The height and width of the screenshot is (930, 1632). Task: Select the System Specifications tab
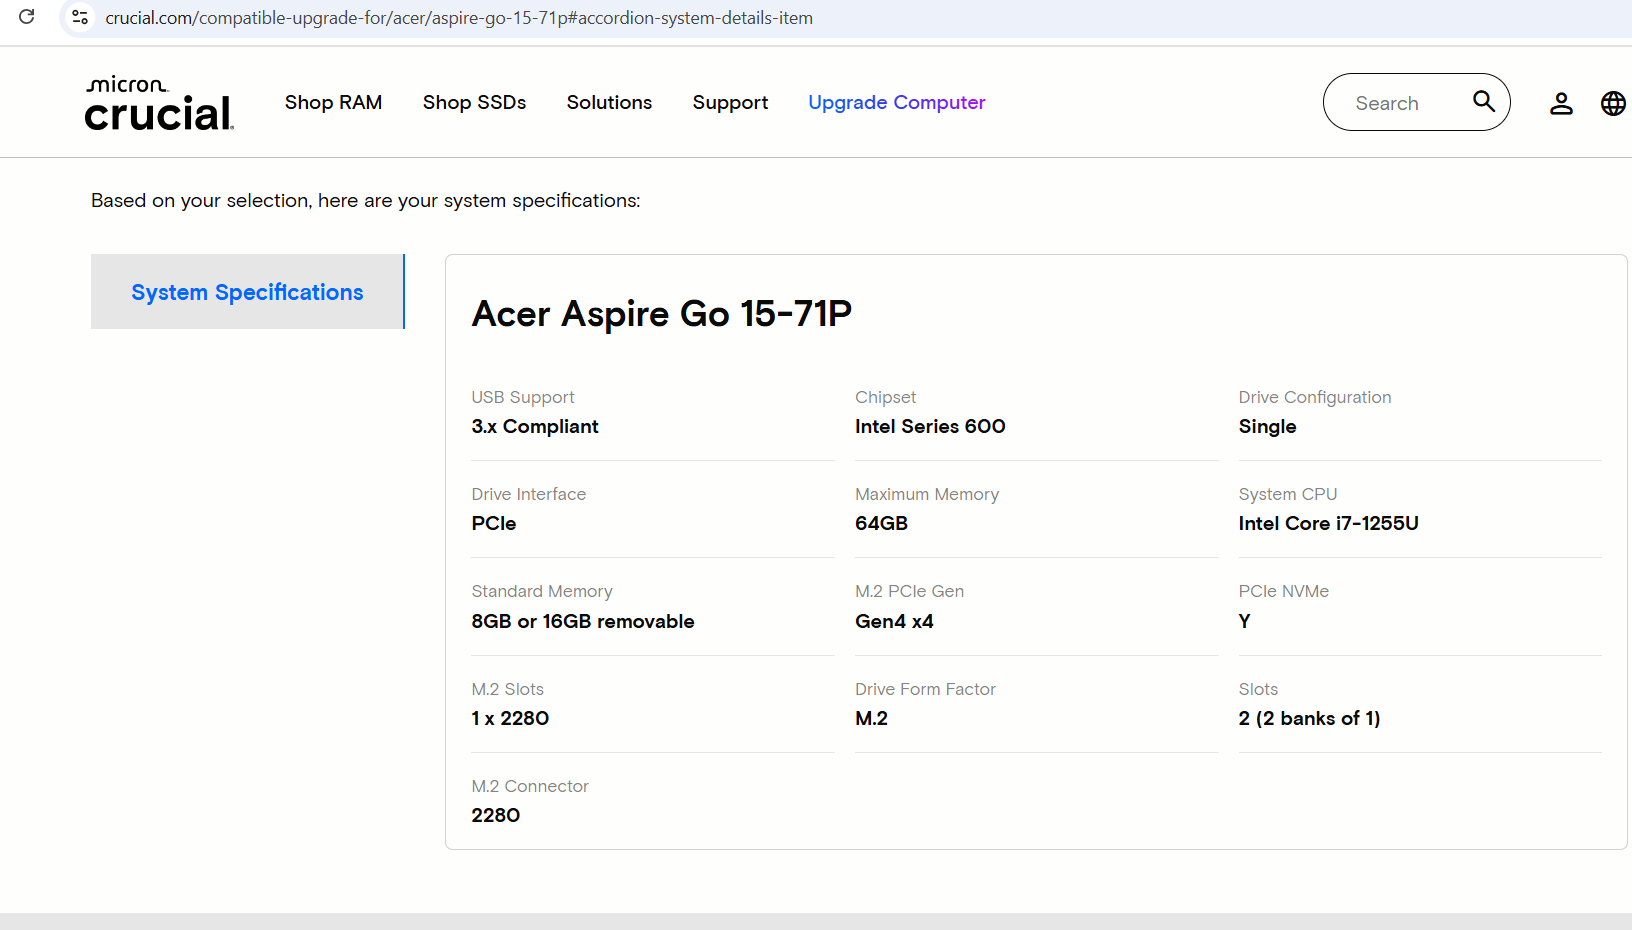247,292
